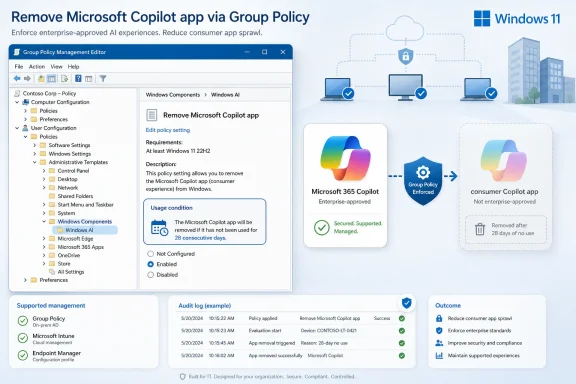This screenshot has height=384, width=576.
Task: Collapse the Administrative Templates folder
Action: coord(35,162)
